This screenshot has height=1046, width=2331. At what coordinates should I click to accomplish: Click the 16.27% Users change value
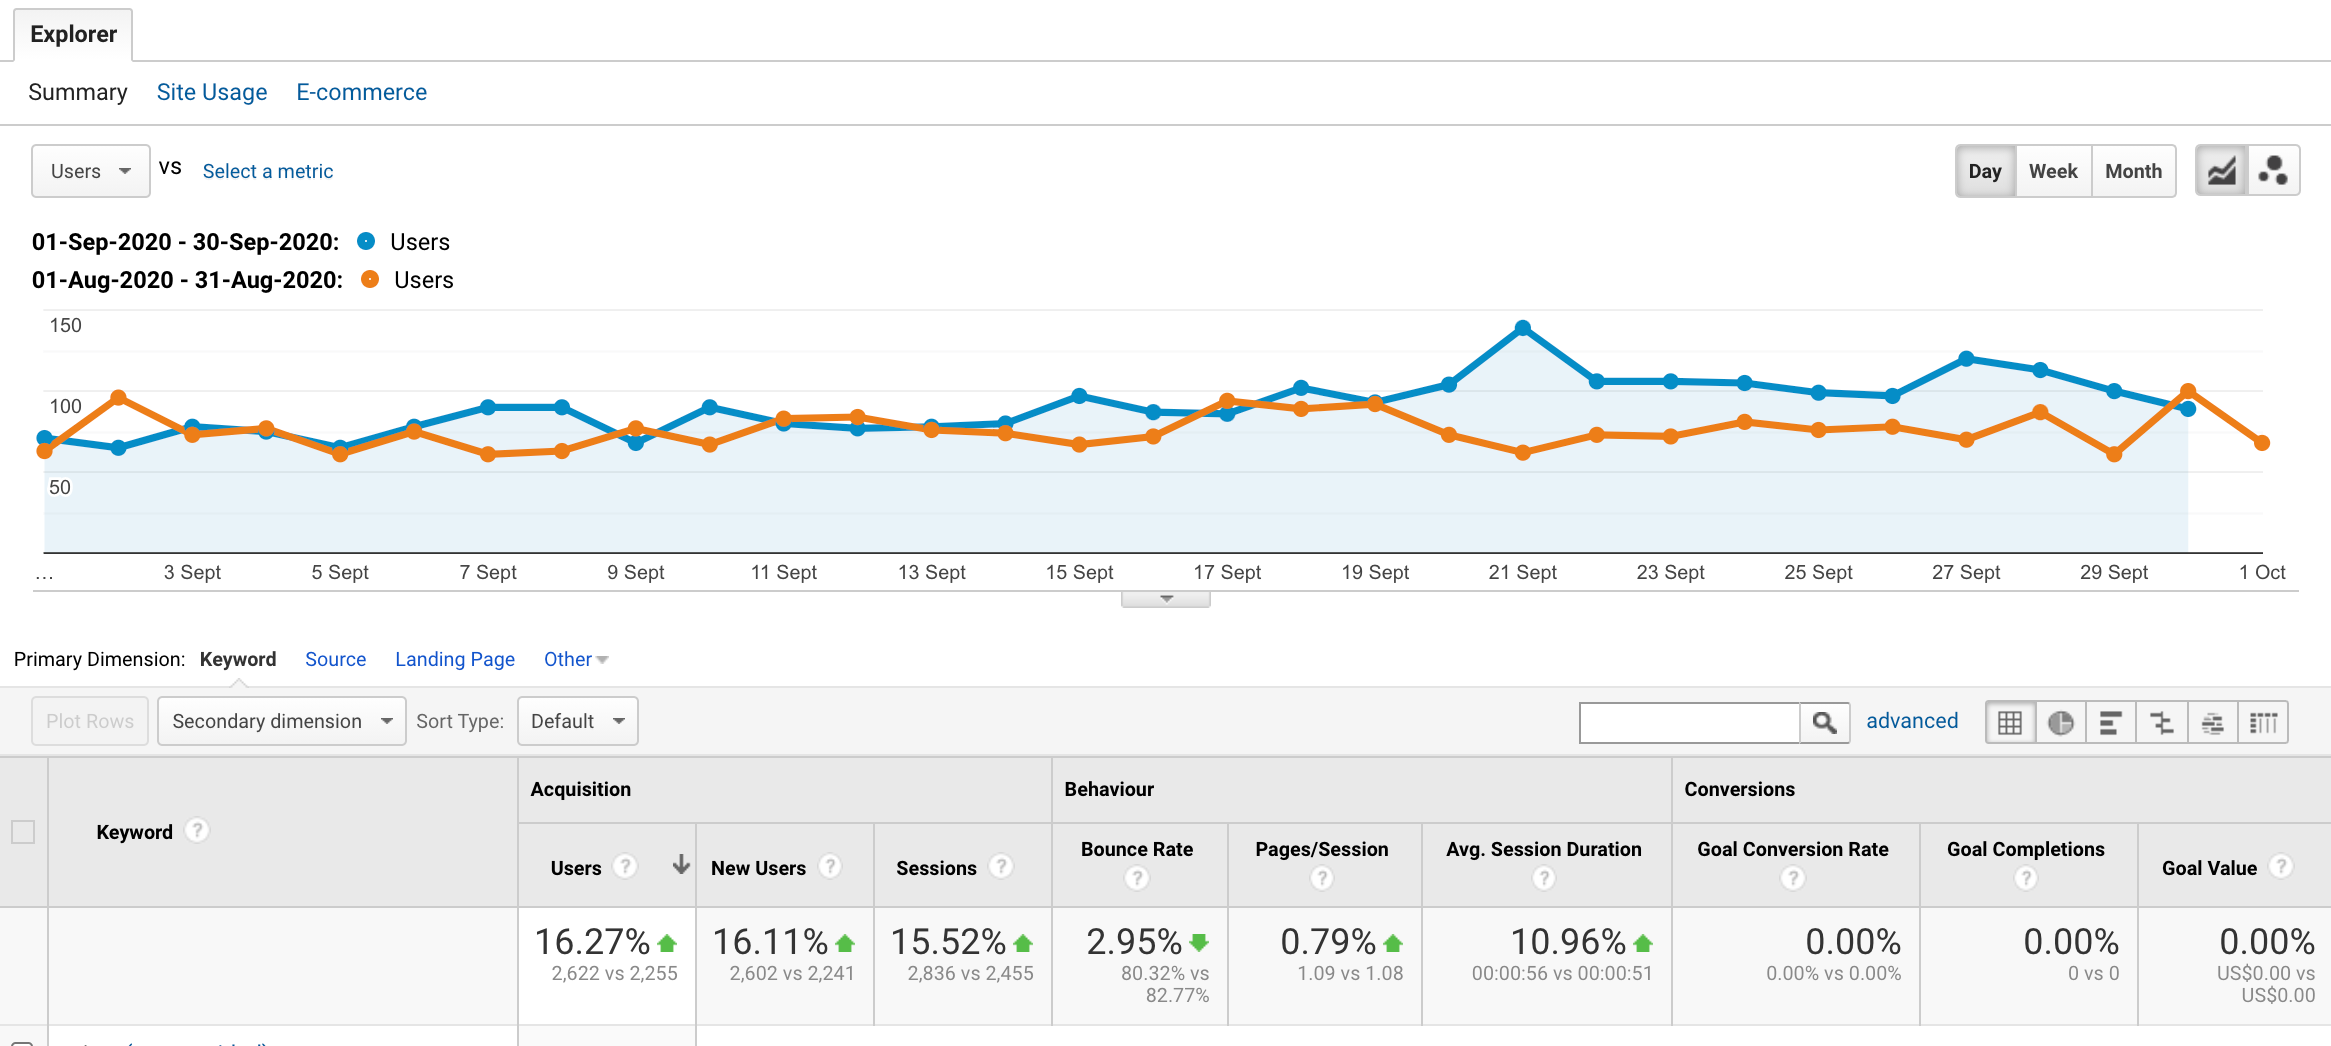[592, 942]
